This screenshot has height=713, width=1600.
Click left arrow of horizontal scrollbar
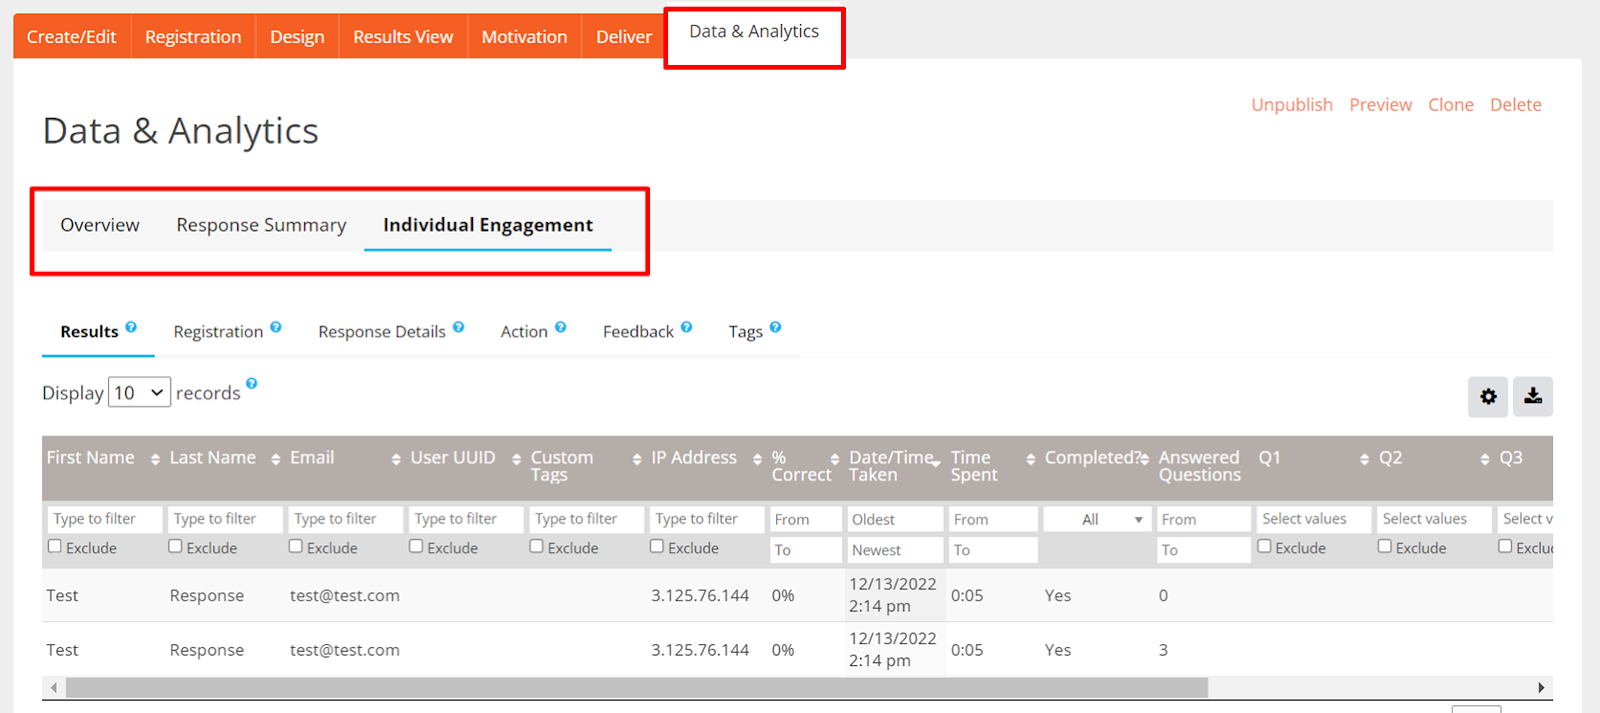(54, 688)
